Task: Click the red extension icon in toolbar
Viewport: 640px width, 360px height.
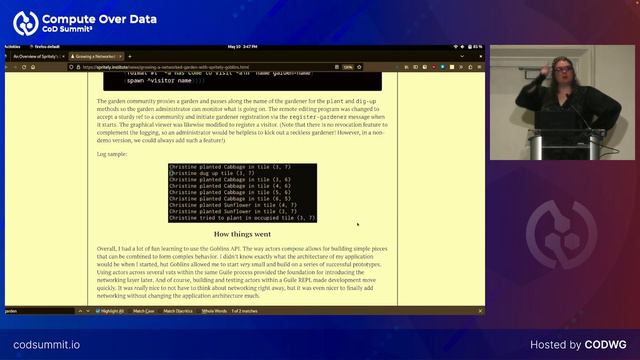Action: pyautogui.click(x=433, y=67)
